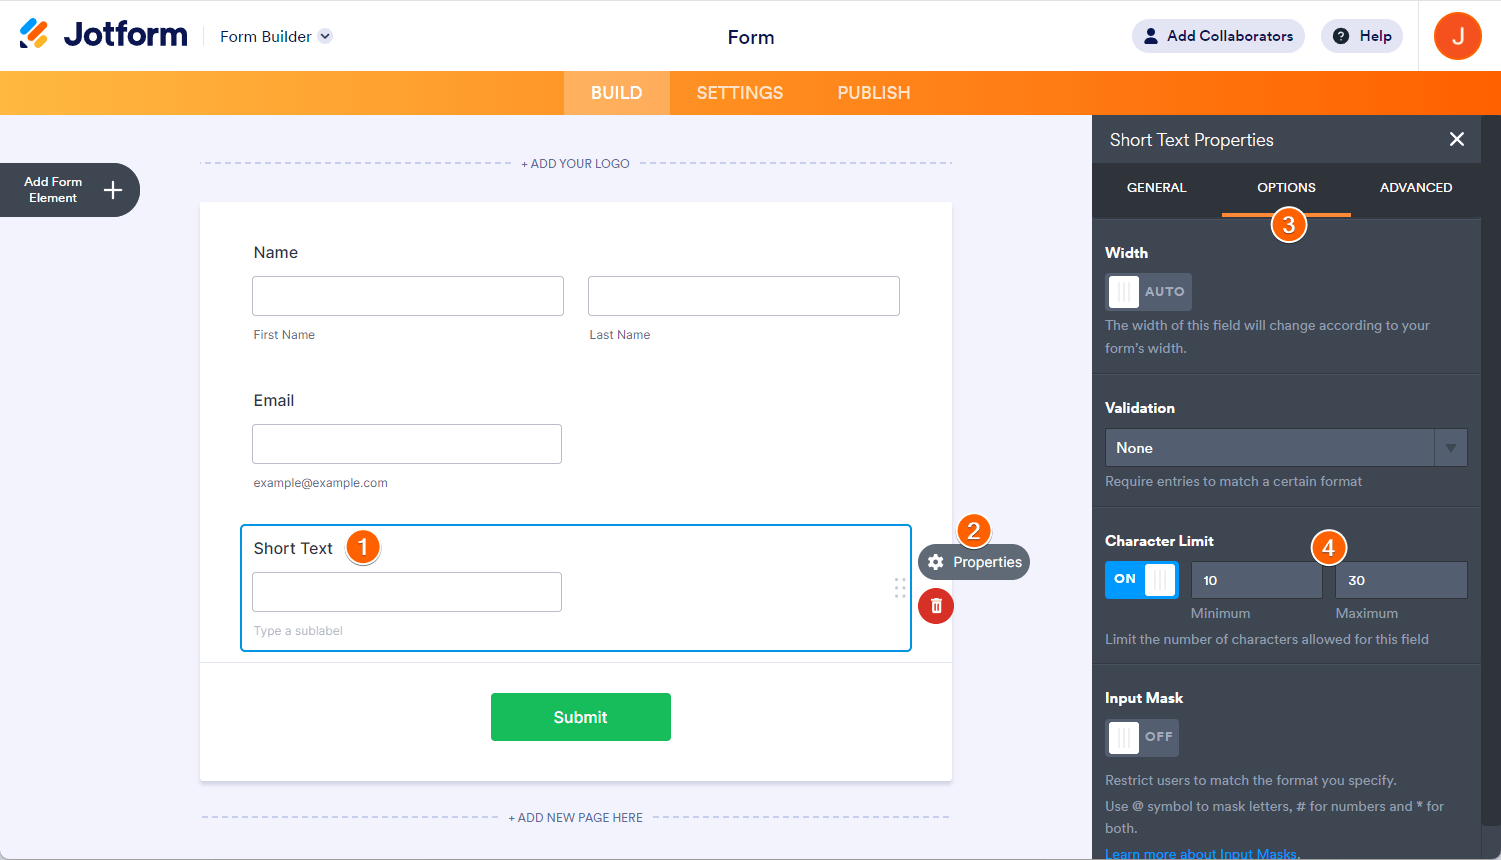Viewport: 1501px width, 860px height.
Task: Click the Jotform logo icon
Action: click(34, 34)
